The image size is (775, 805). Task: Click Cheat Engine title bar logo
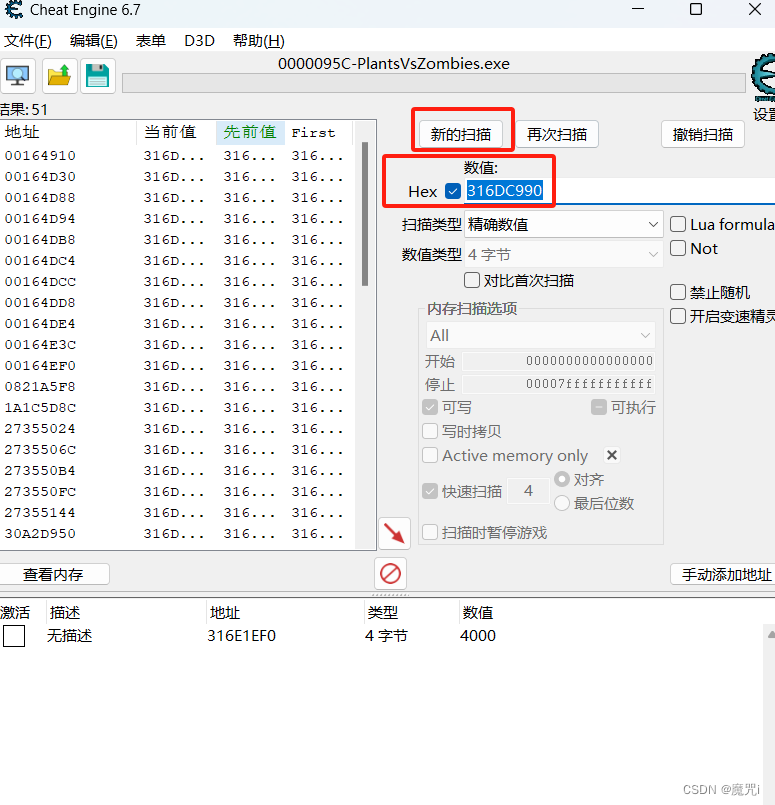[13, 10]
